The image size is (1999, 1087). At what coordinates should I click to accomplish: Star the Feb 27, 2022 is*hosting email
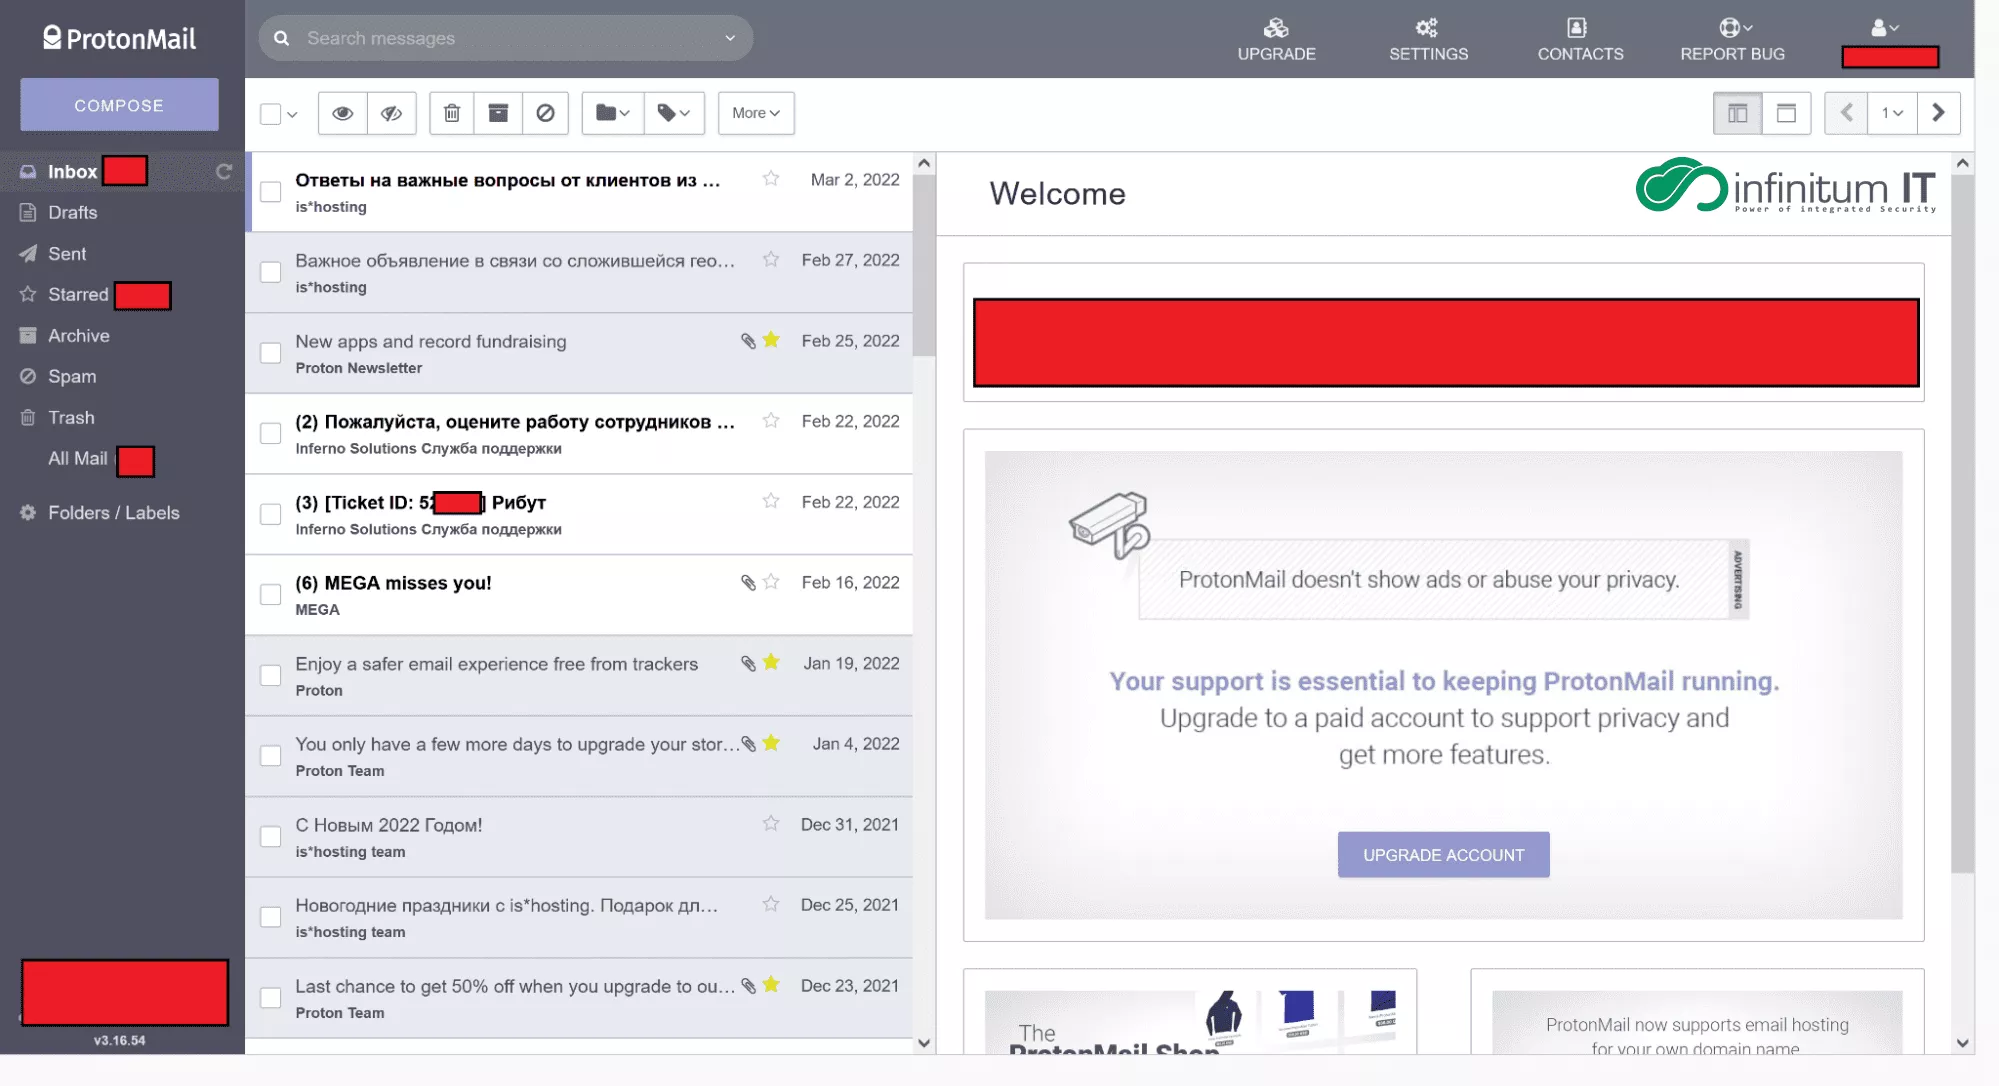pyautogui.click(x=771, y=260)
